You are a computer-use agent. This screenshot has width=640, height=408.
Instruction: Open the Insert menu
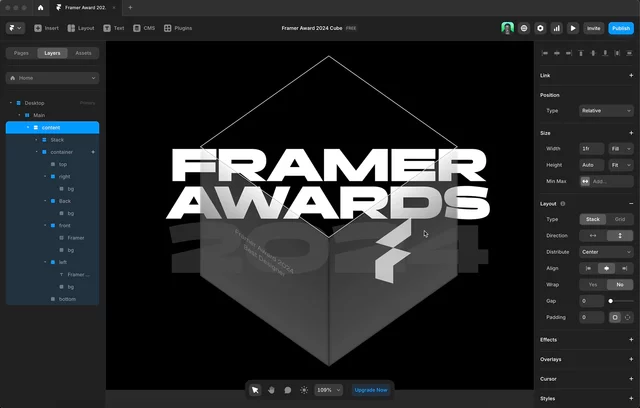click(x=47, y=28)
